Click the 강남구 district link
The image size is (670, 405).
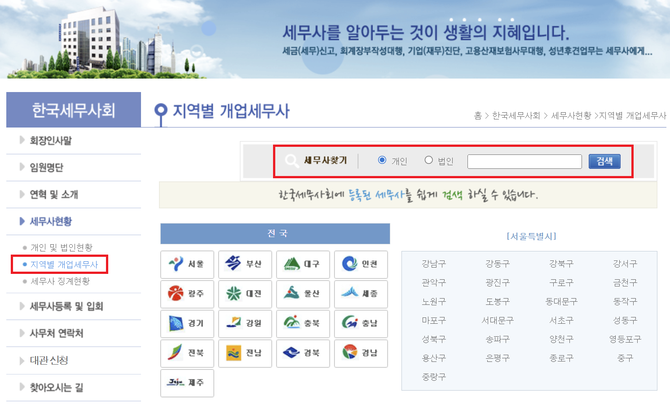click(433, 264)
